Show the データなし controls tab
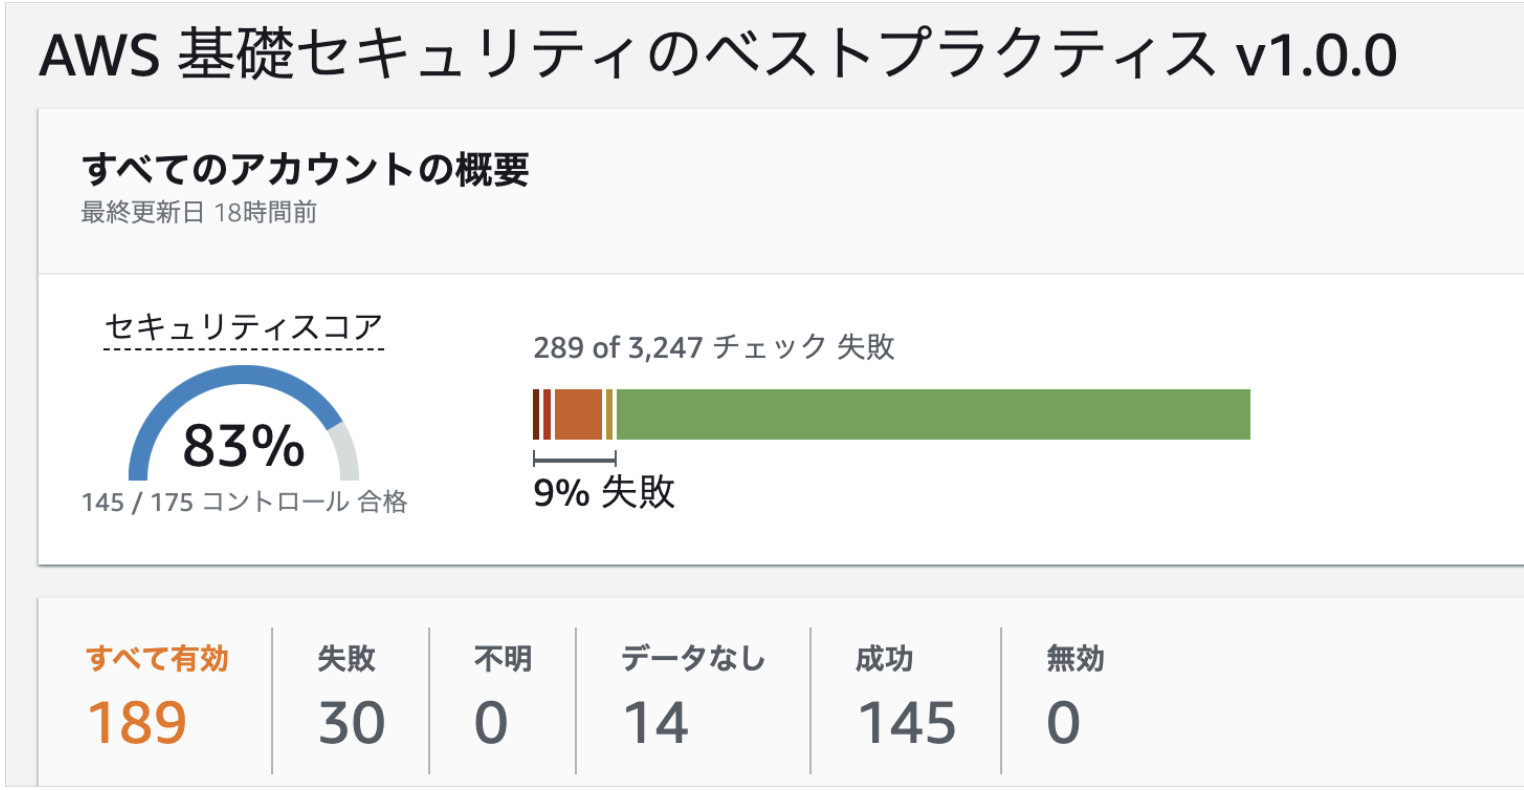Image resolution: width=1524 pixels, height=790 pixels. pos(692,700)
